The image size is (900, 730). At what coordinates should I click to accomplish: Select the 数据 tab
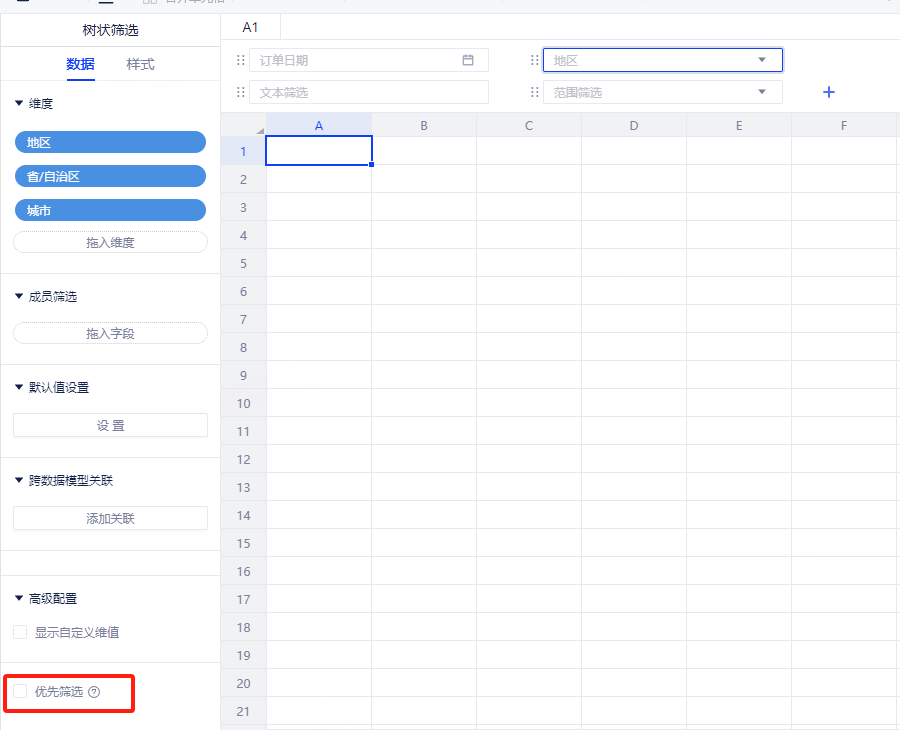[x=80, y=64]
